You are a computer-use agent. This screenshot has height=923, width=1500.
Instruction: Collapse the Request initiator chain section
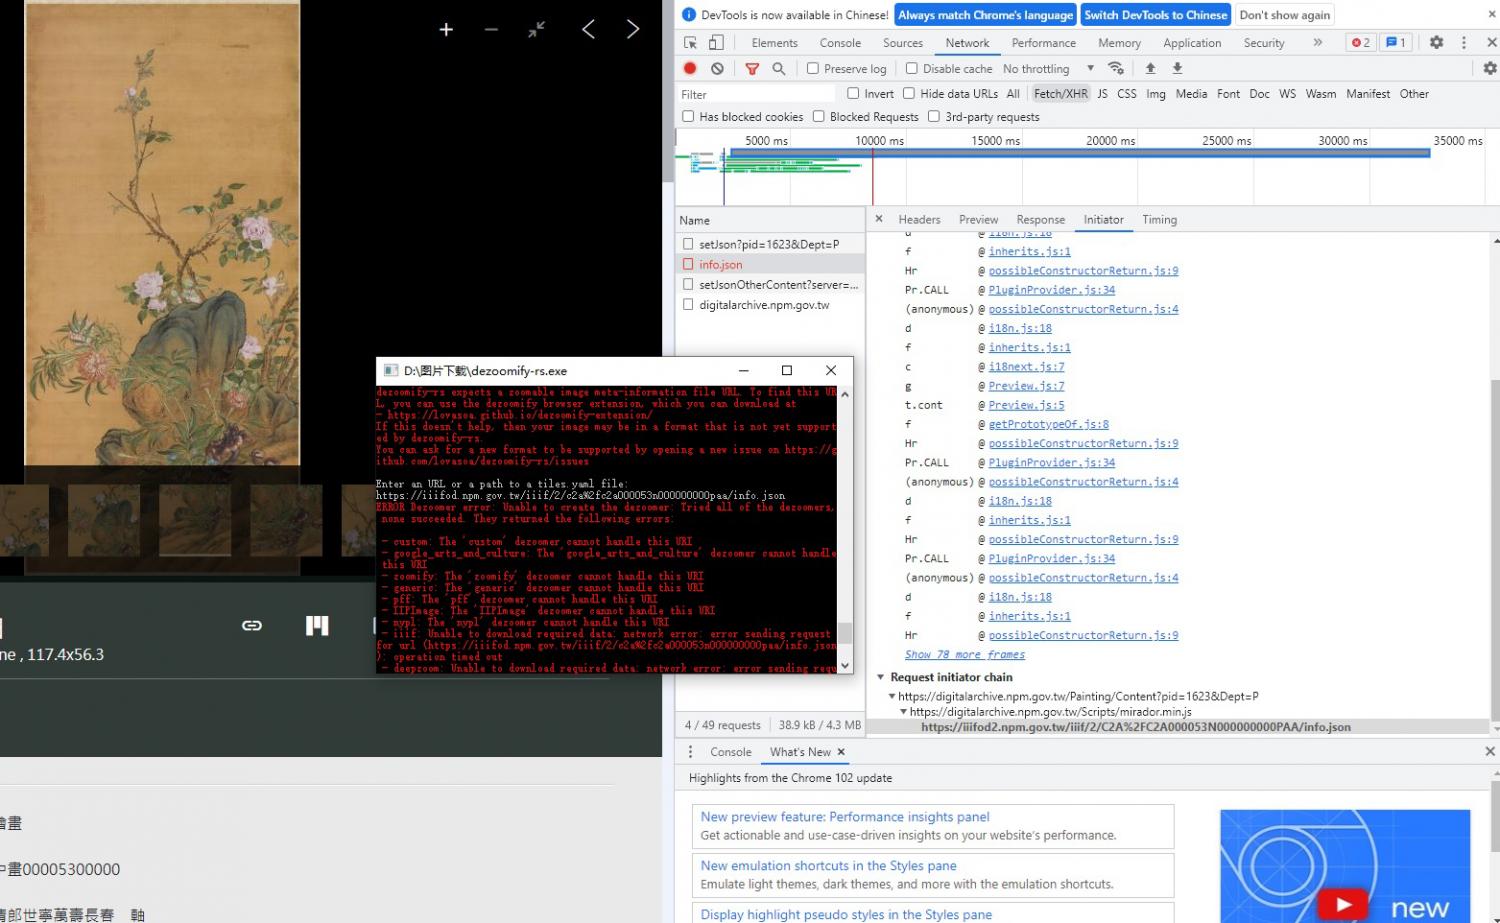point(881,677)
